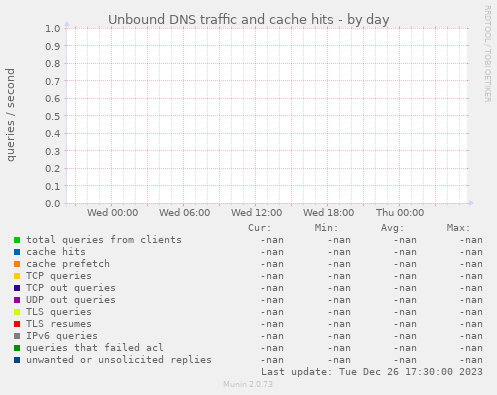Viewport: 497px width, 395px height.
Task: Click the 0.0 value on the y-axis
Action: (x=53, y=203)
